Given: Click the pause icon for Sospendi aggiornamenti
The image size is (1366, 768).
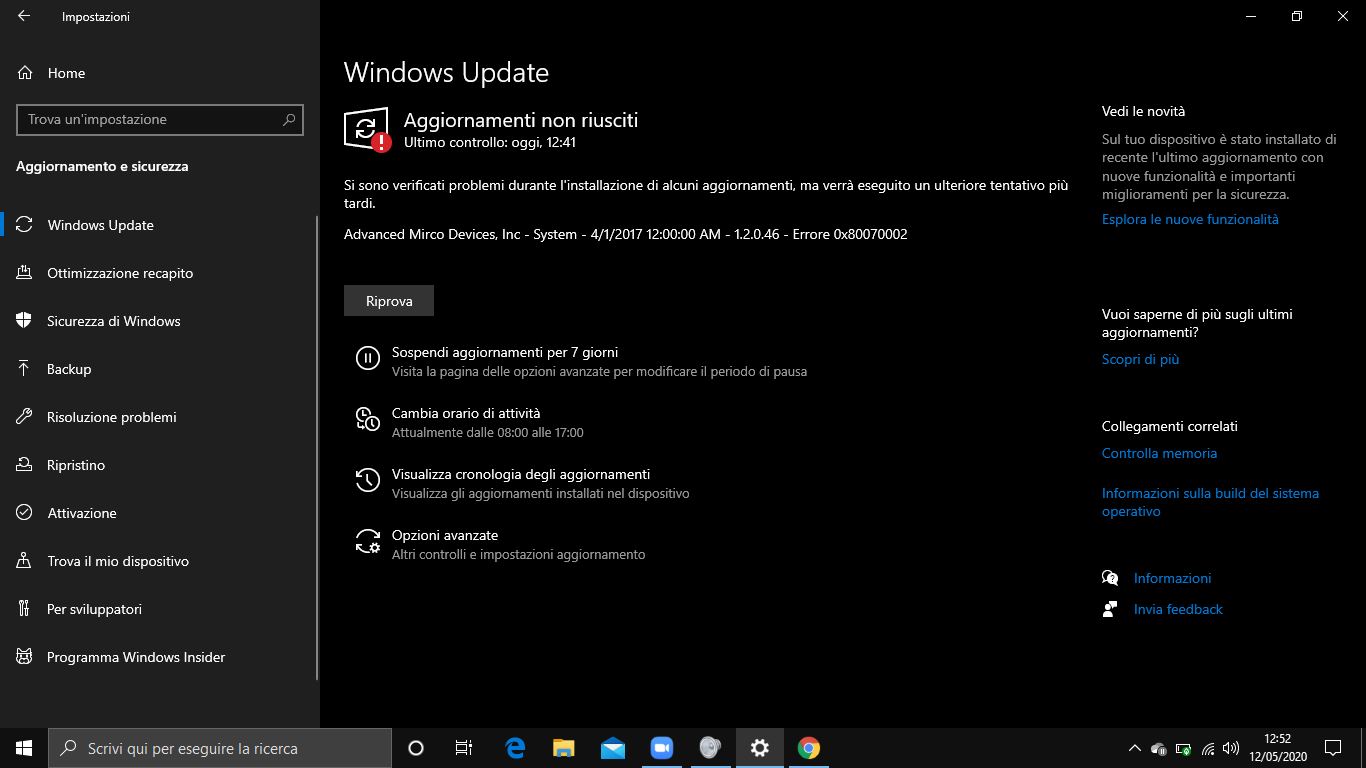Looking at the screenshot, I should click(367, 358).
